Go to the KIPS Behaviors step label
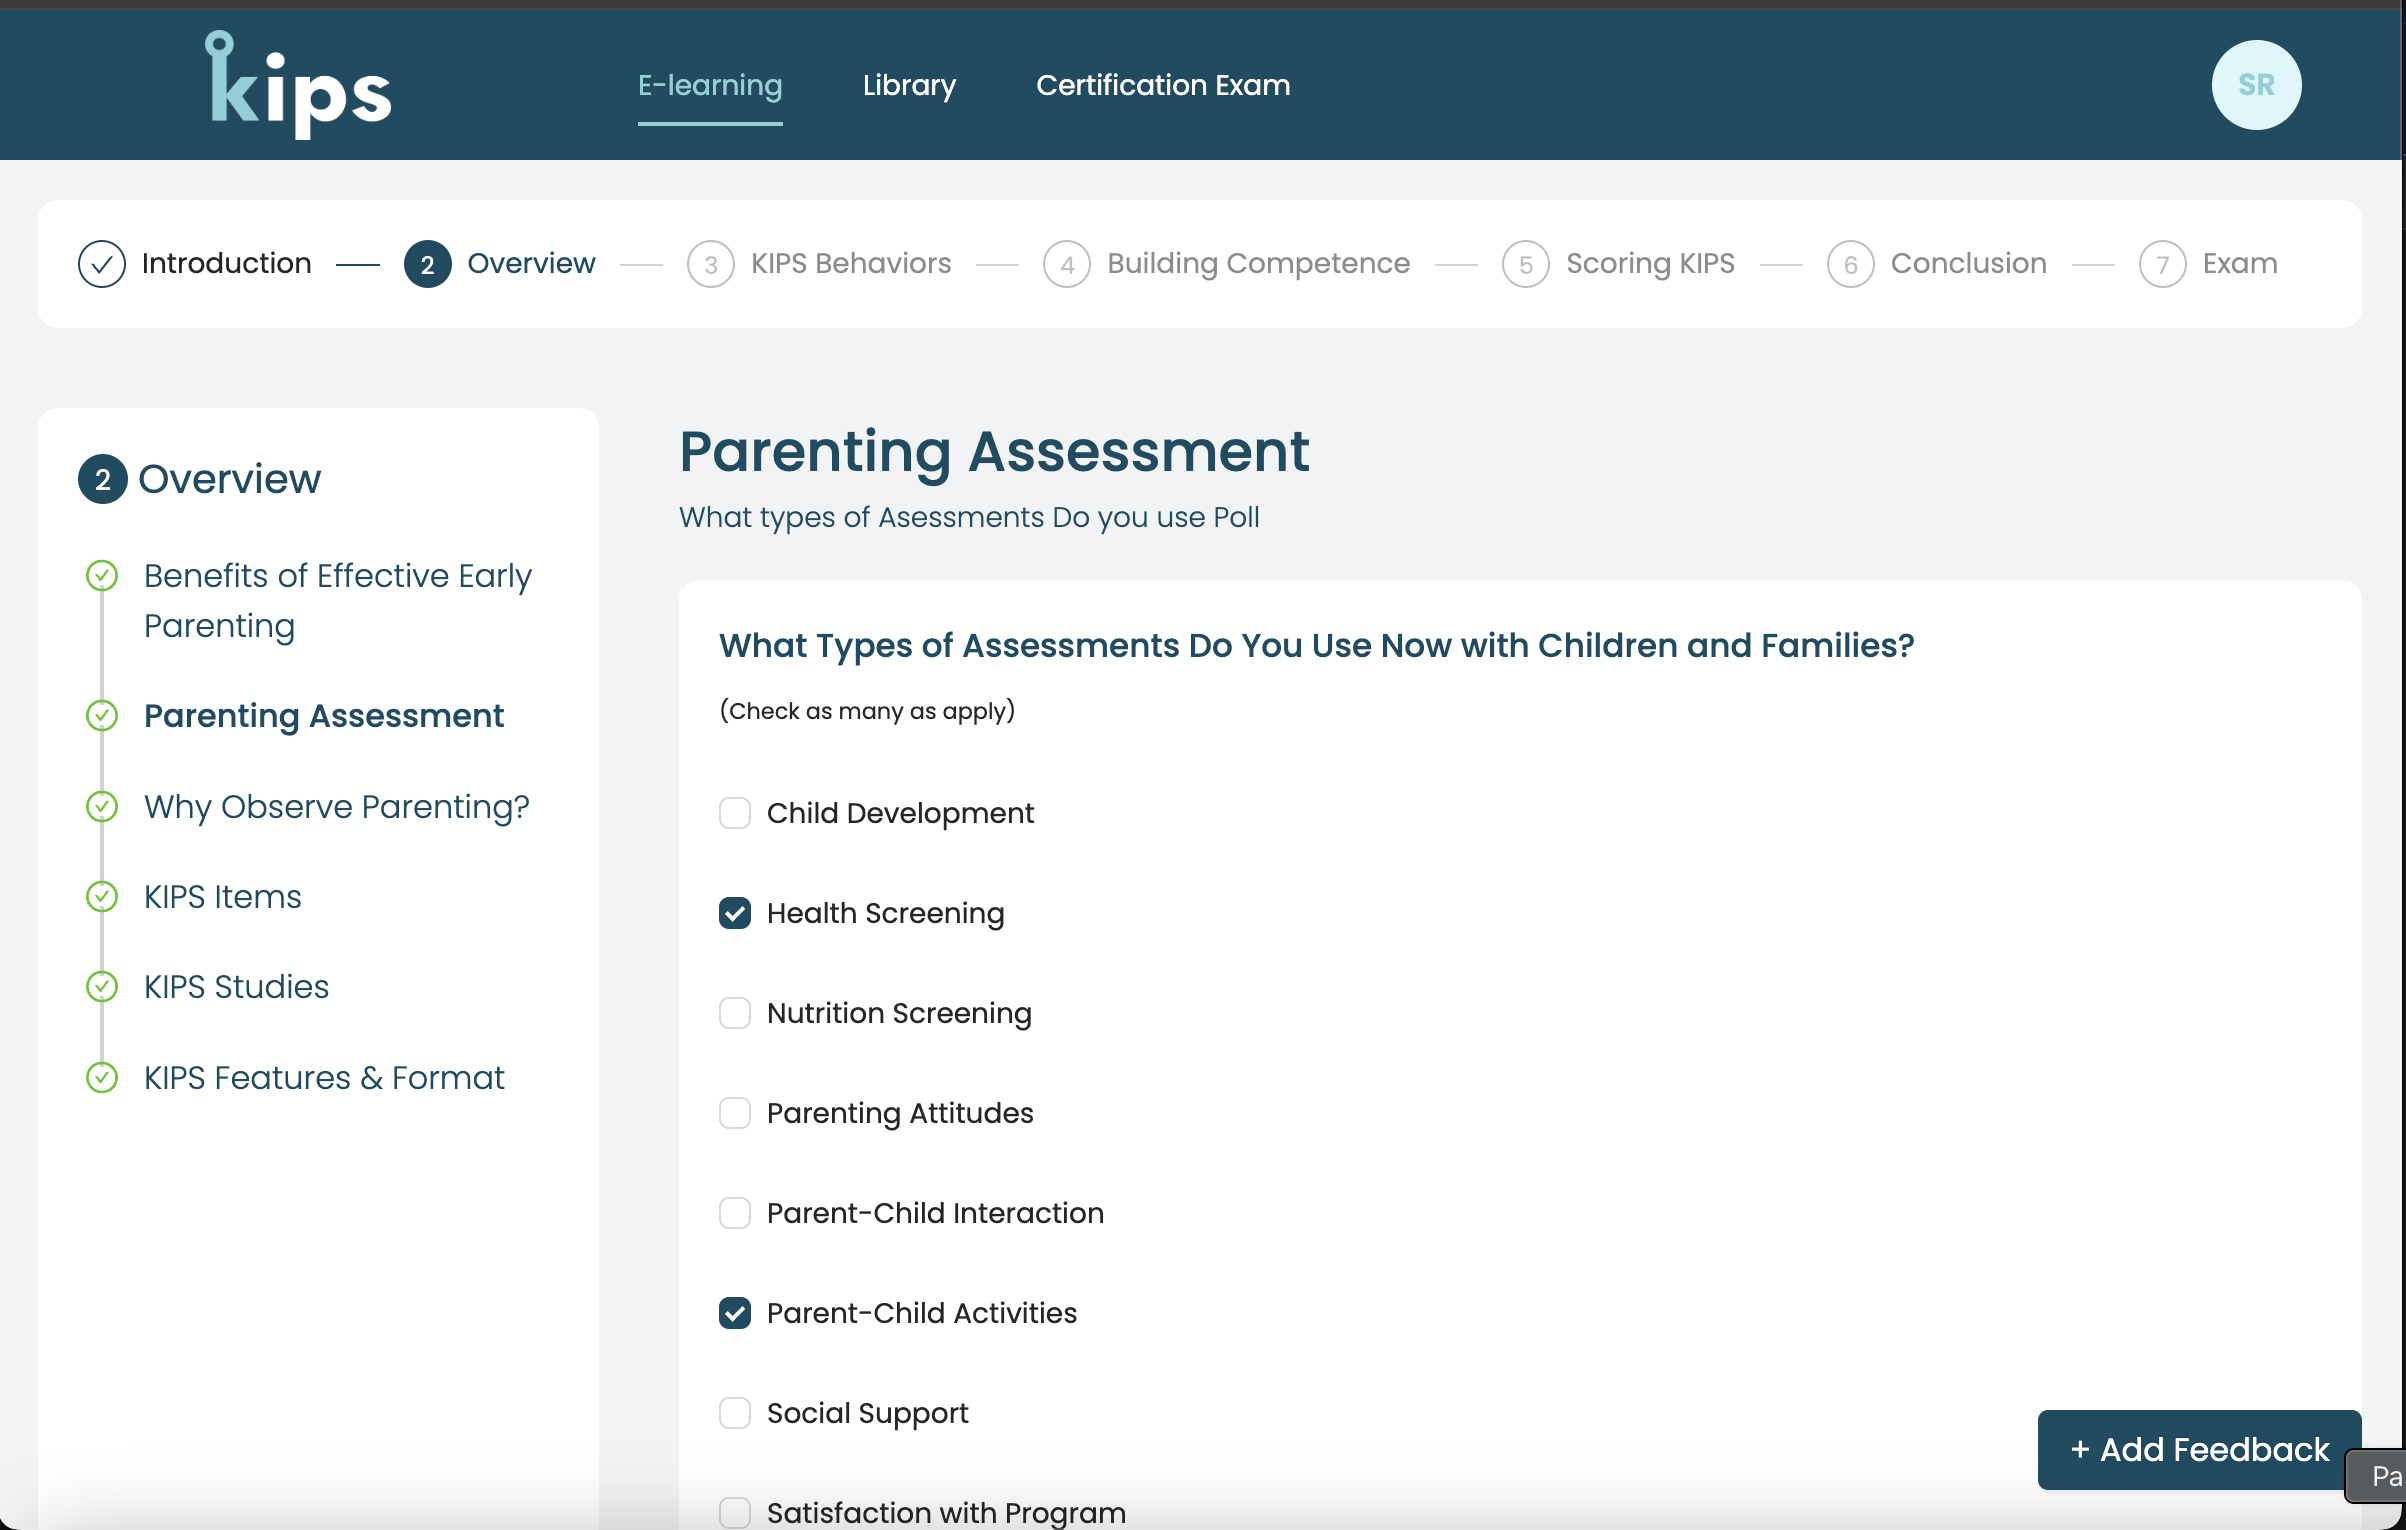2406x1530 pixels. (x=851, y=264)
